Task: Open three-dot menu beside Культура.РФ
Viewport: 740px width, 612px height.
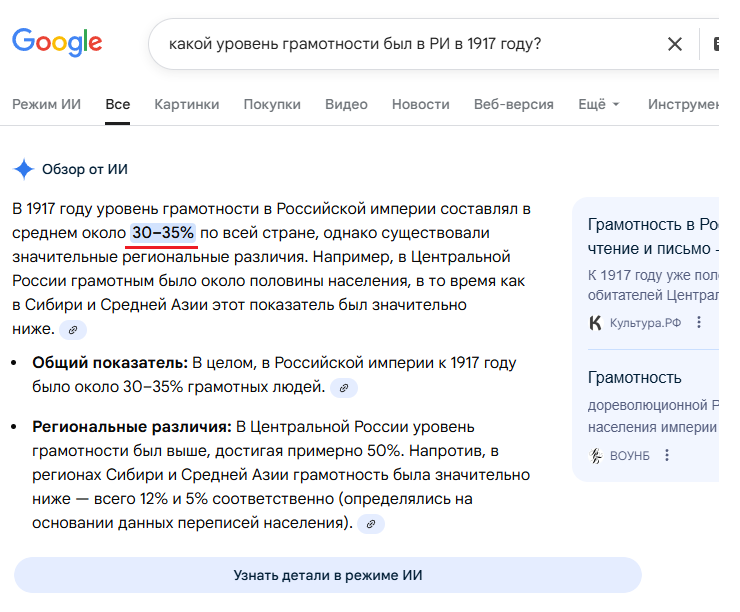Action: (x=699, y=322)
